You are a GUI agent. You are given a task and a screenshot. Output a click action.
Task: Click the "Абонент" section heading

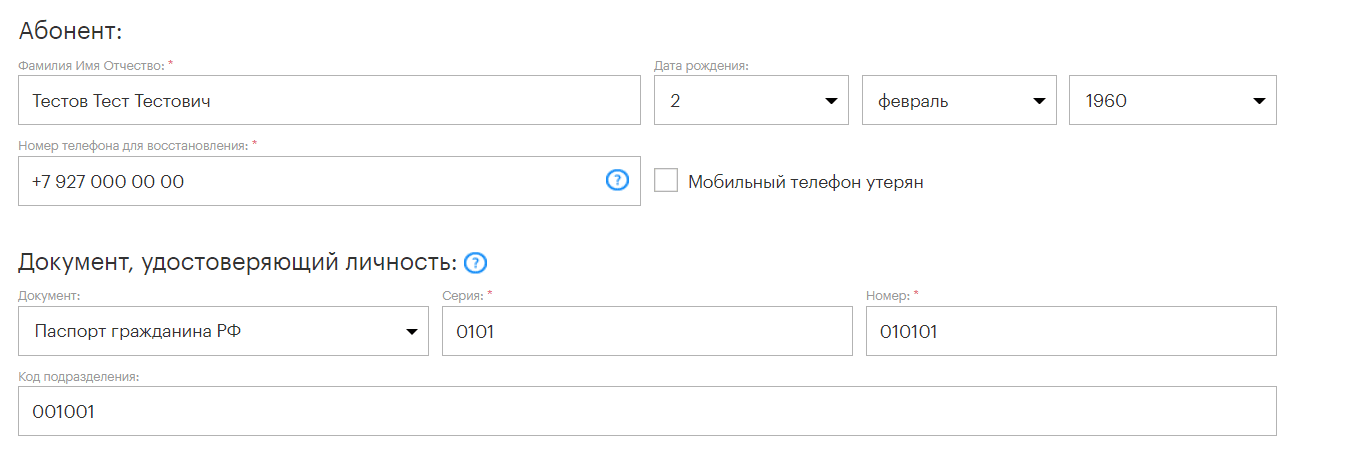(x=70, y=31)
